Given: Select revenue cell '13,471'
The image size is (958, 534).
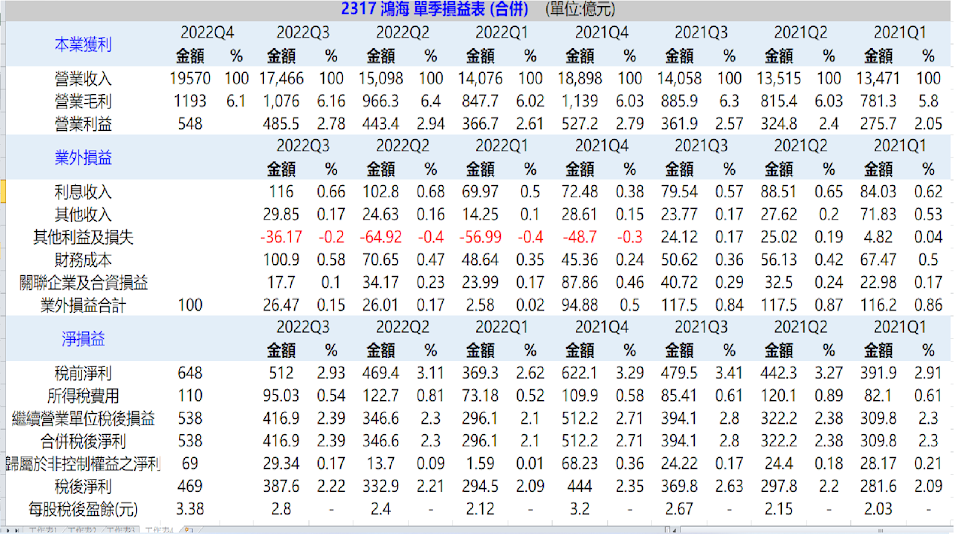Looking at the screenshot, I should click(878, 79).
